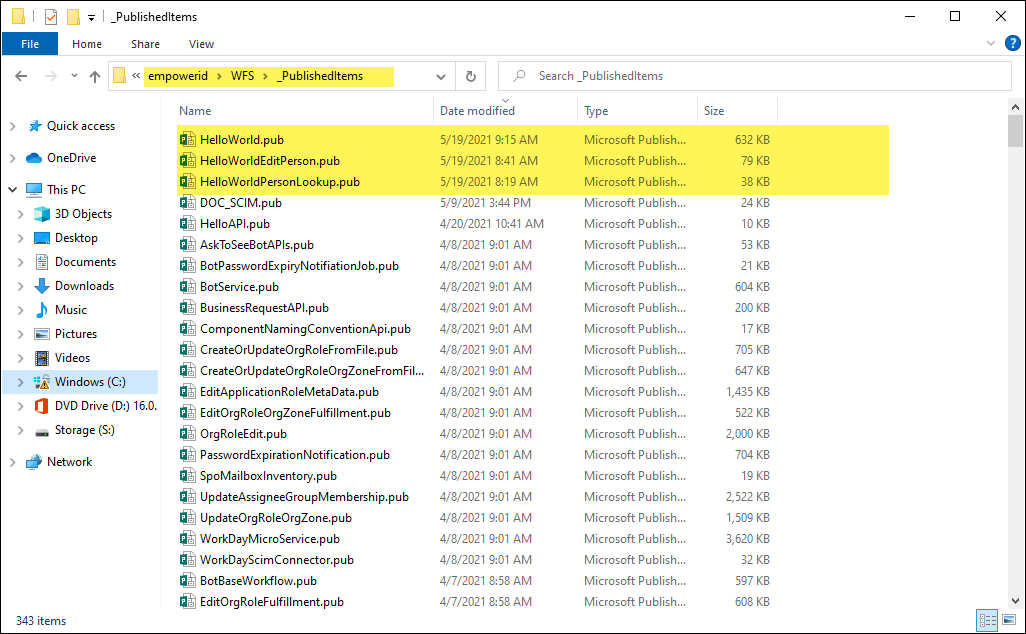Expand the Quick access tree node
This screenshot has height=634, width=1026.
12,126
